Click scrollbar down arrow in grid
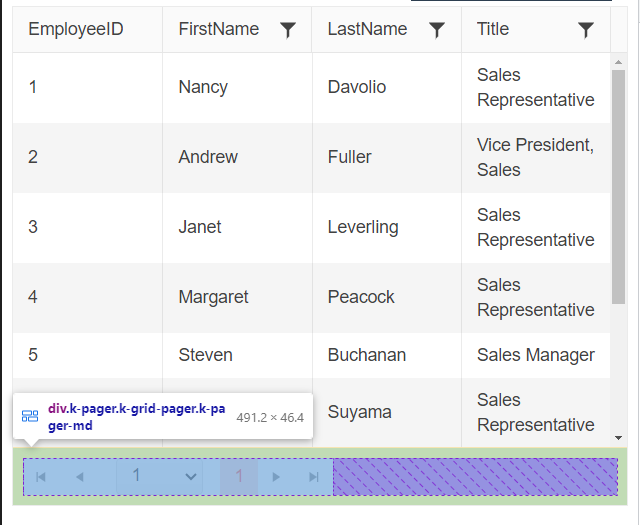This screenshot has height=525, width=640. [618, 438]
